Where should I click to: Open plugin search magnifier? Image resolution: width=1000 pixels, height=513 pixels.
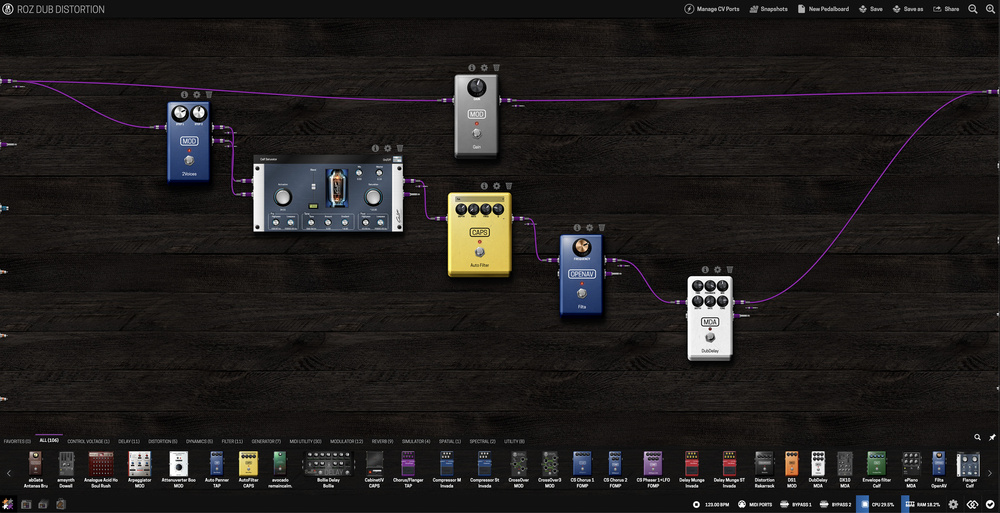[x=977, y=437]
